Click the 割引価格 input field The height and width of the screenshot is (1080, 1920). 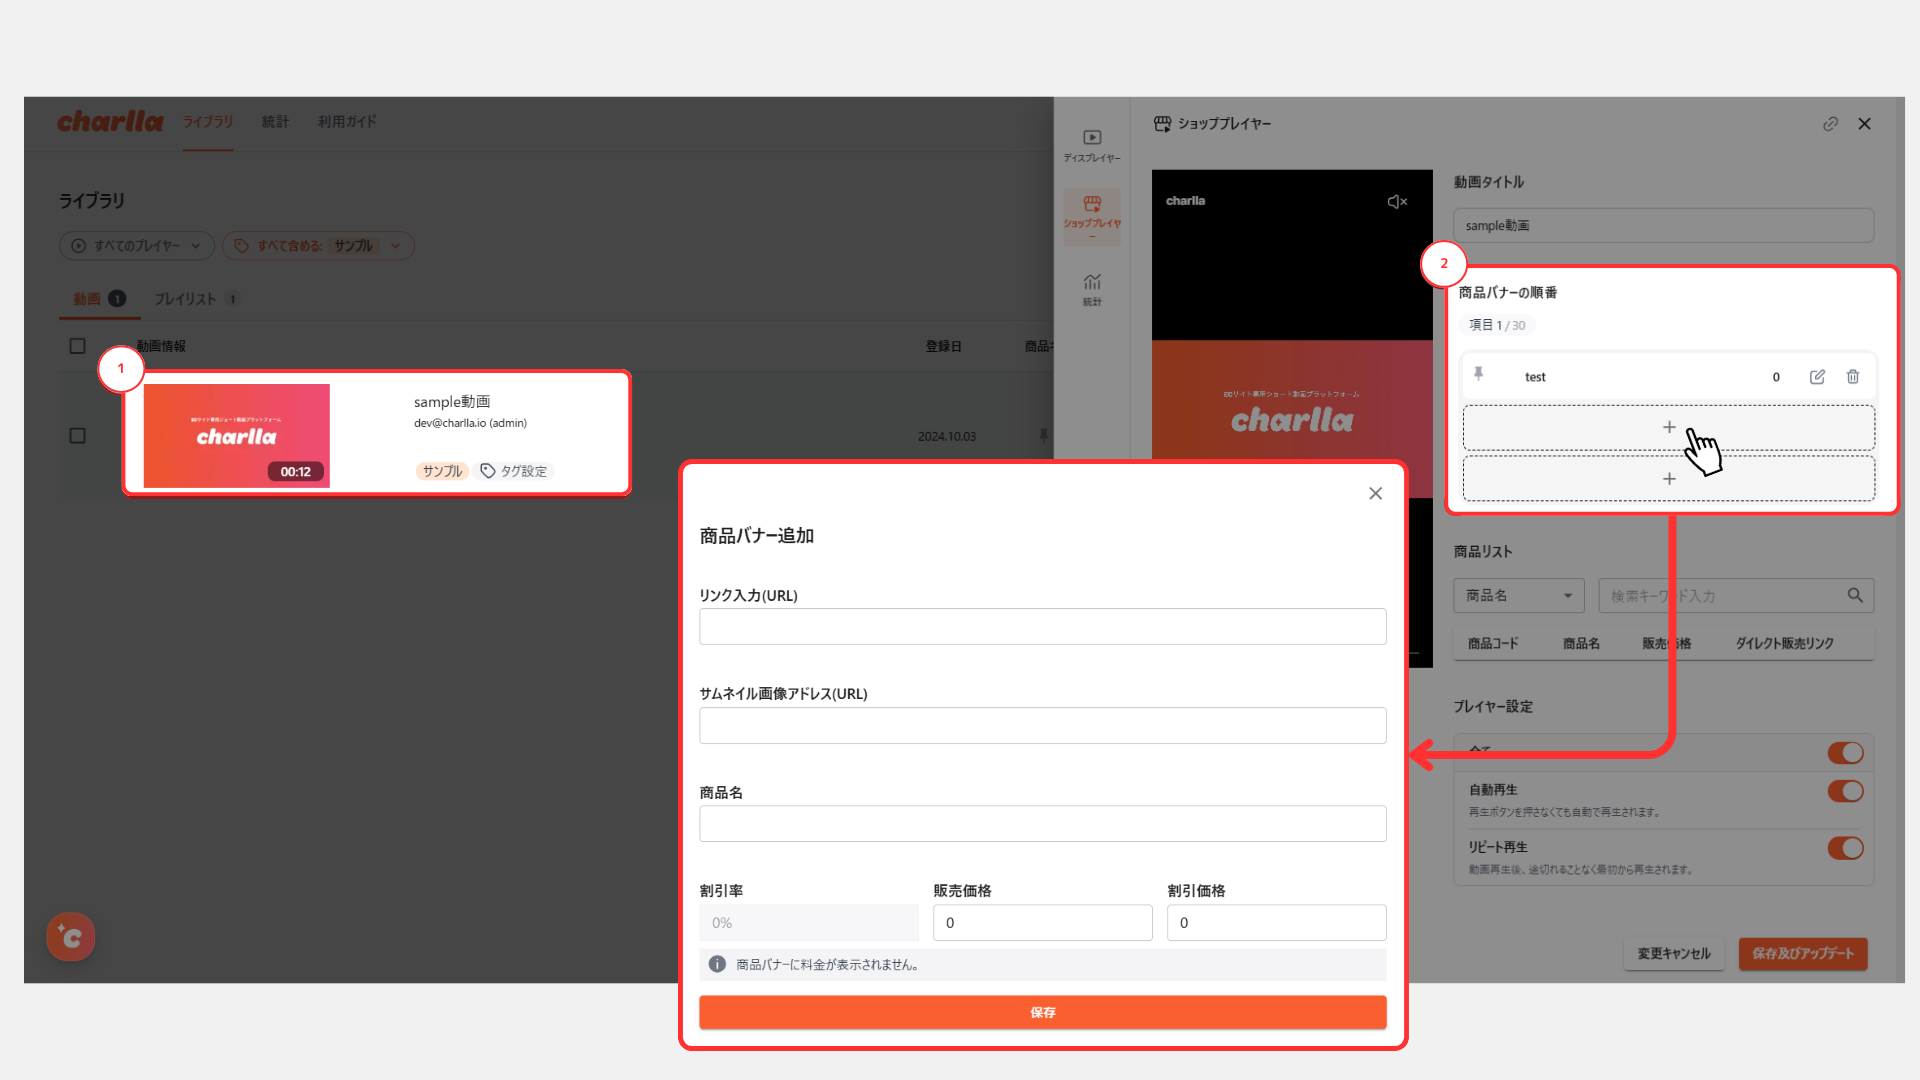click(x=1277, y=923)
